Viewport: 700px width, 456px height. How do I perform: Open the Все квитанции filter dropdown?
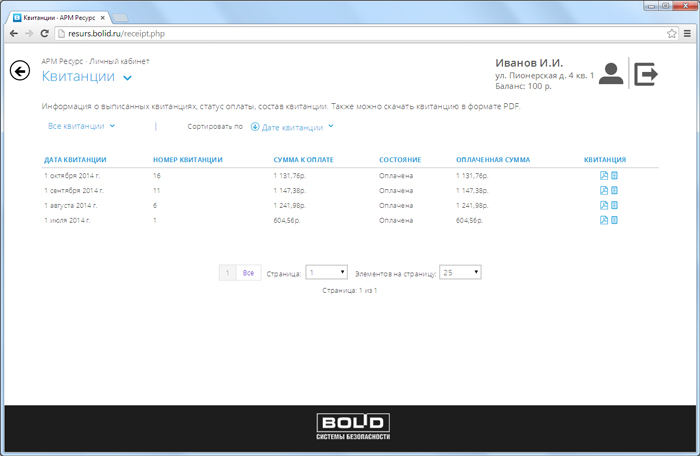[82, 127]
